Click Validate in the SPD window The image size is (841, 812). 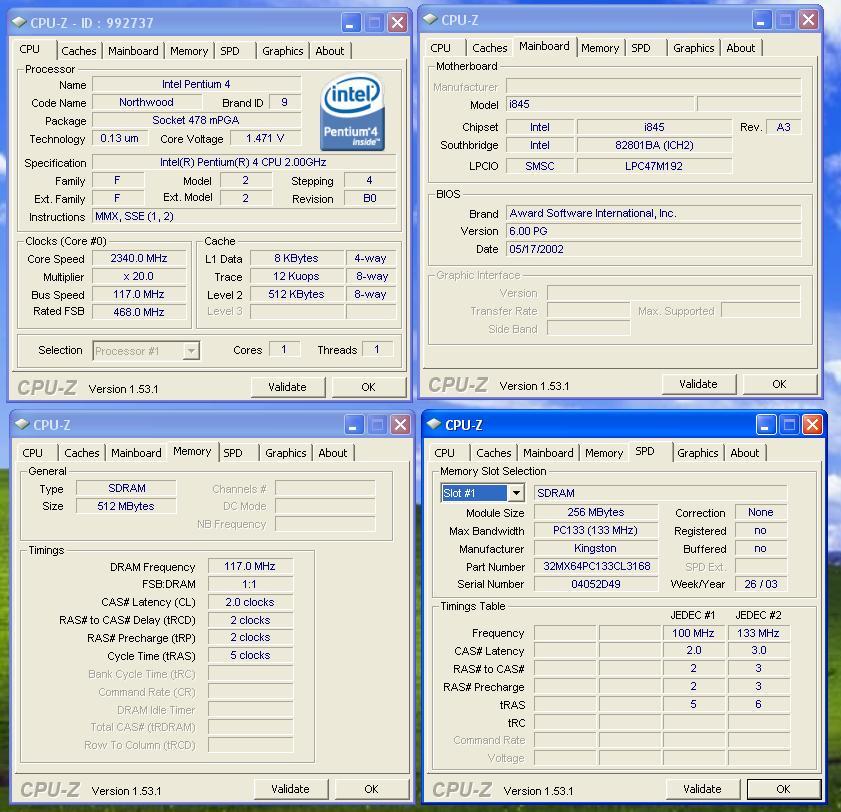[703, 789]
